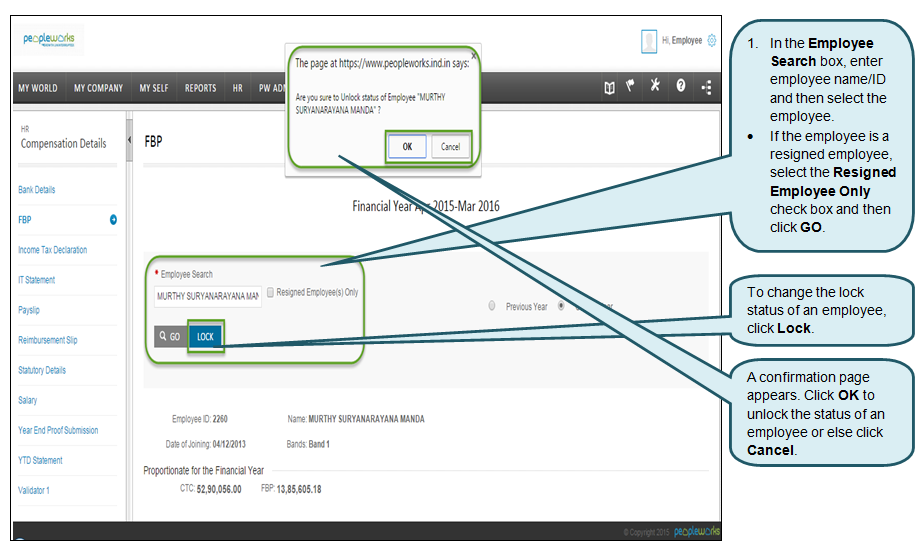Close the confirmation dialog with the X
The height and width of the screenshot is (545, 917).
click(x=474, y=56)
